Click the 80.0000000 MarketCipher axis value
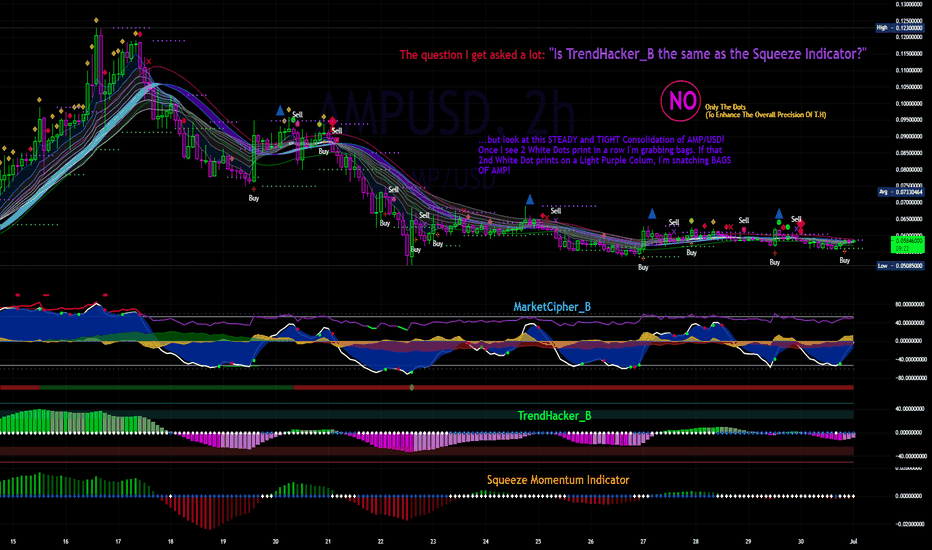 pos(909,304)
